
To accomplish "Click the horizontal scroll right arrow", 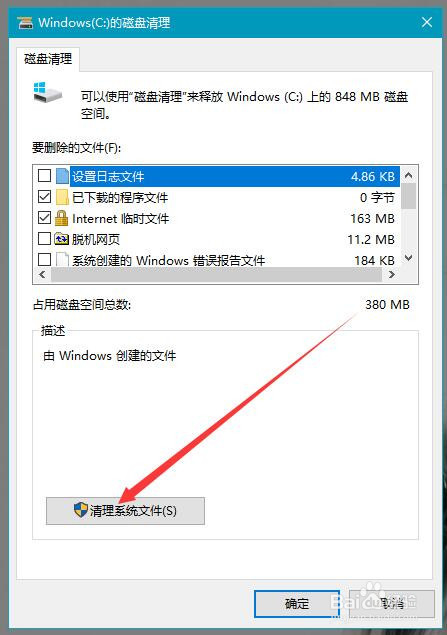I will (x=391, y=275).
